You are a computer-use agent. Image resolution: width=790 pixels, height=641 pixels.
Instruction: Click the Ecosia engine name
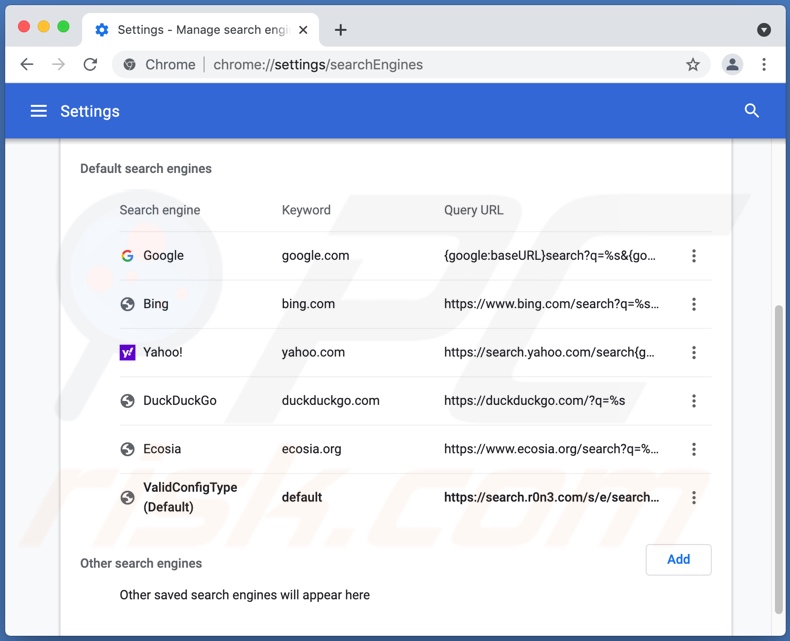(x=162, y=449)
